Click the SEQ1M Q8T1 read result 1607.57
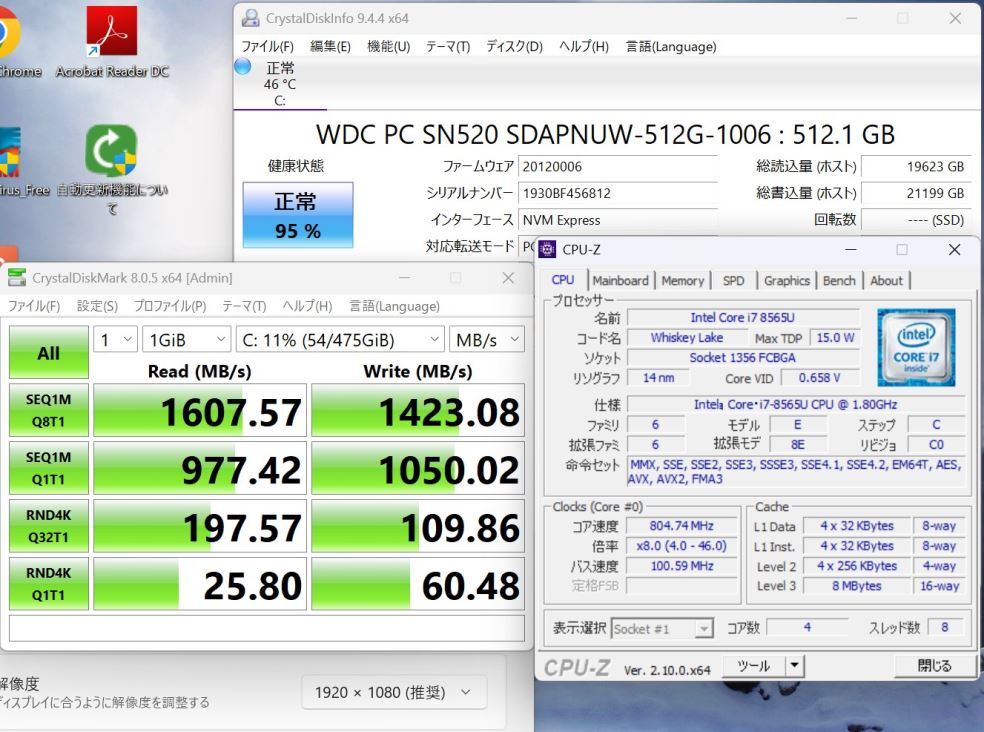This screenshot has height=732, width=984. (200, 411)
